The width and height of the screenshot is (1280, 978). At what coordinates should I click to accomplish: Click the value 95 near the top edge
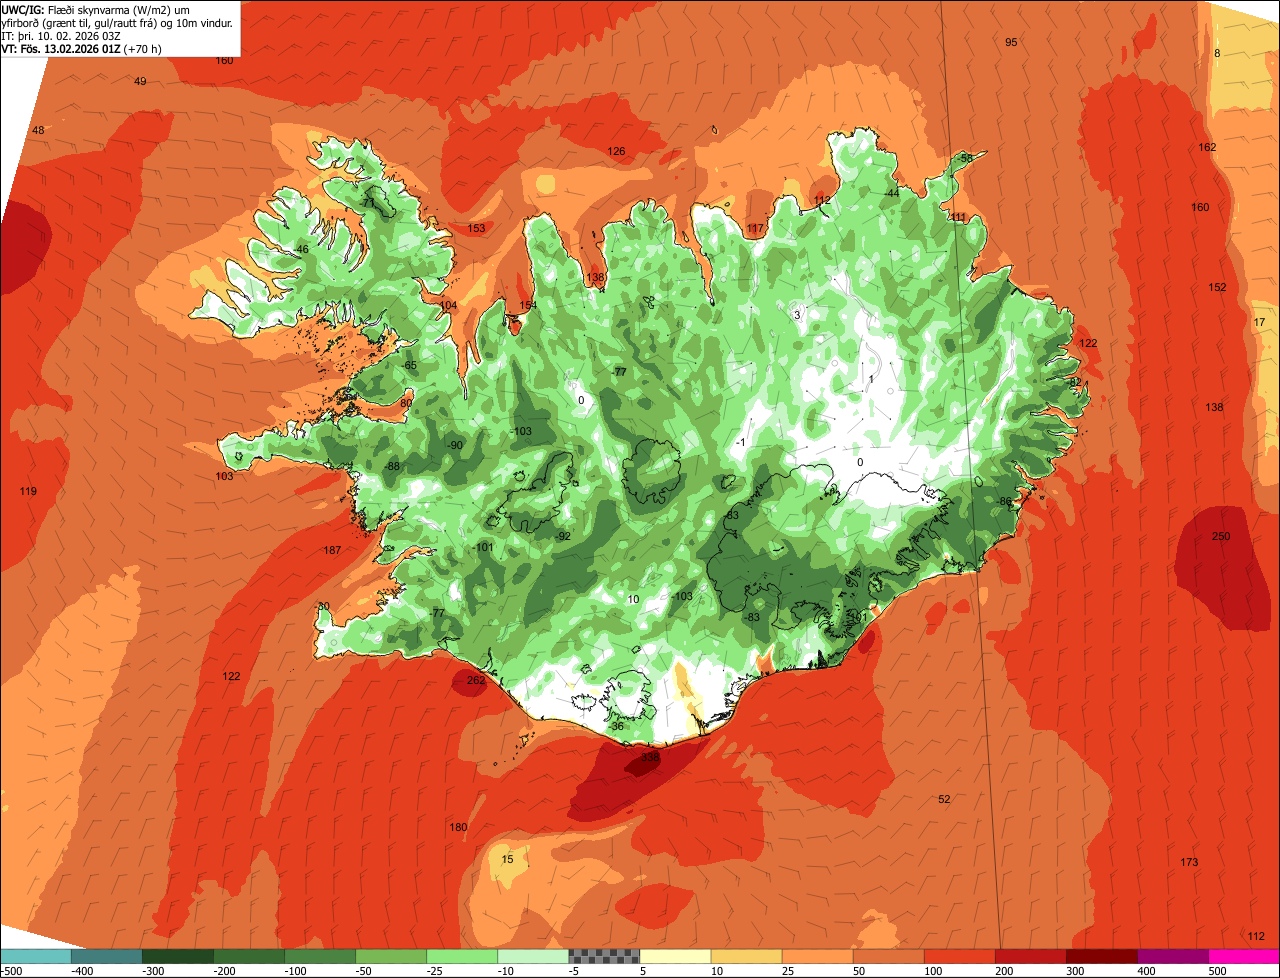1011,42
